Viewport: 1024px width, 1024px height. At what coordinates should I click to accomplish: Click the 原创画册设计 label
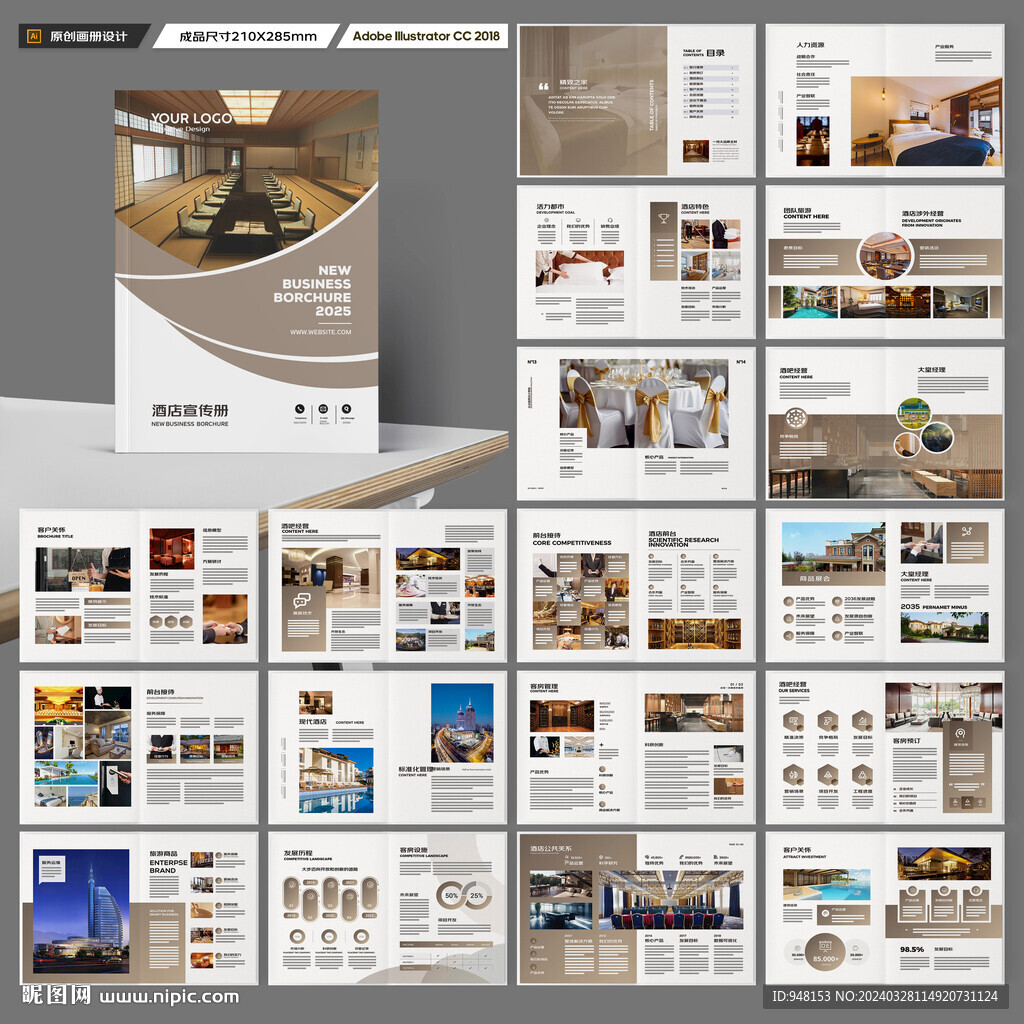[89, 37]
